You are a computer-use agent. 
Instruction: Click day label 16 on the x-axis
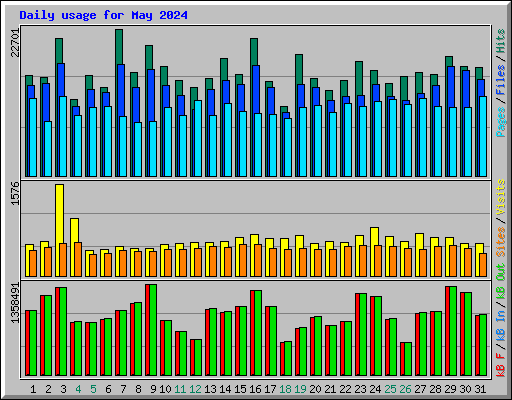coord(255,389)
